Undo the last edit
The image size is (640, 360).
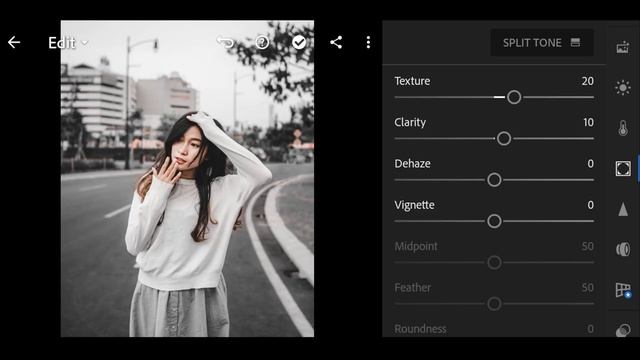point(225,42)
